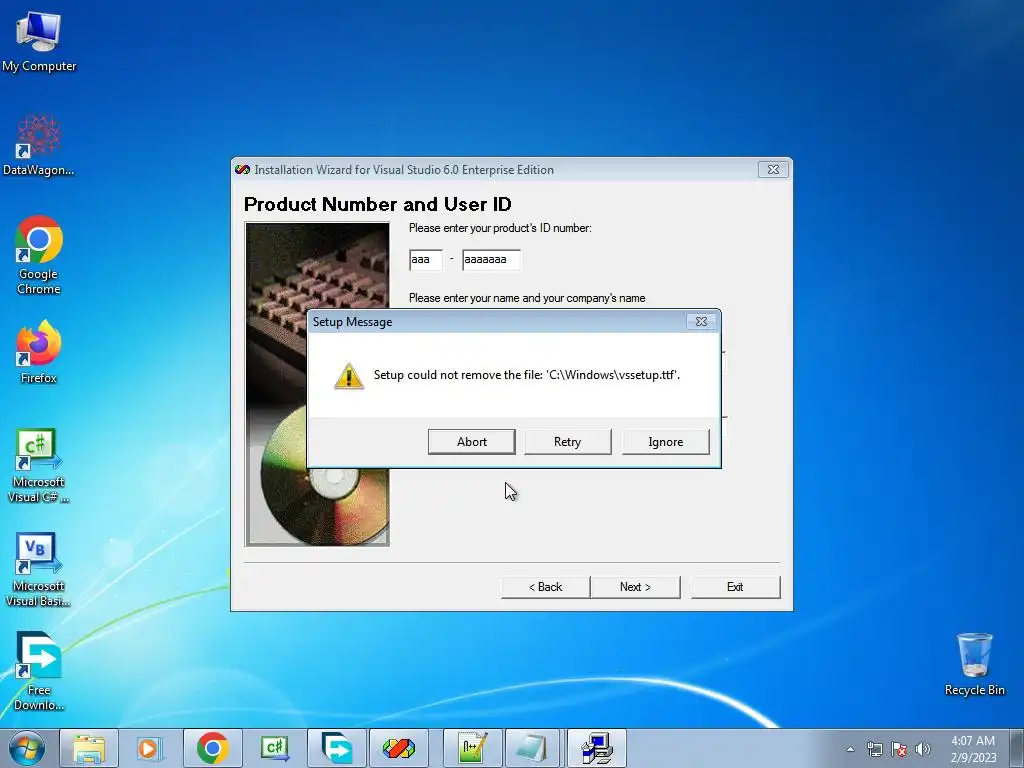The width and height of the screenshot is (1024, 768).
Task: Select the Visual Studio installer taskbar icon
Action: click(398, 748)
